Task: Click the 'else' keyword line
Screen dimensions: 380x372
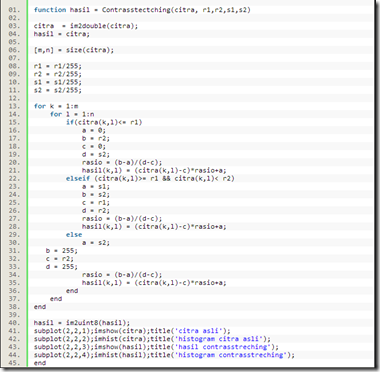Action: pyautogui.click(x=74, y=234)
